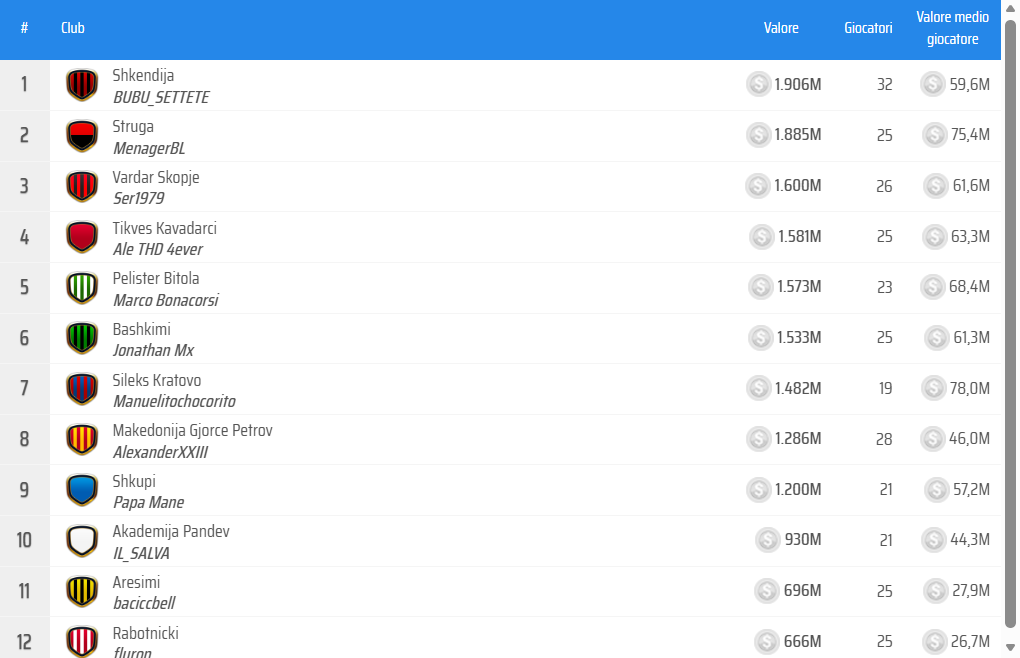Select the Sileks Kratovo badge

click(x=81, y=388)
